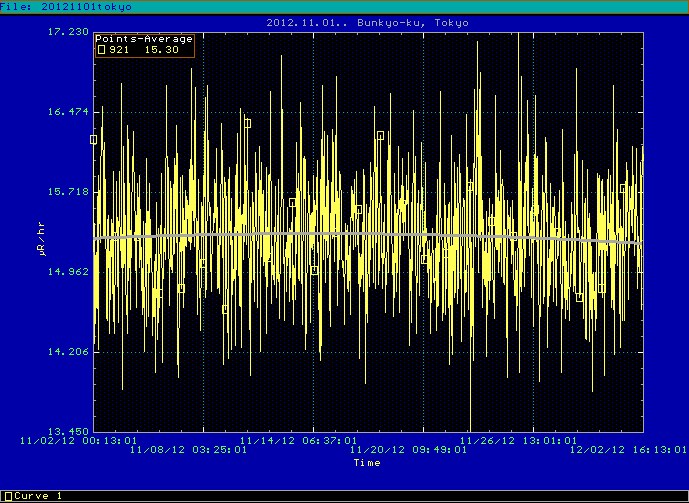Click the square marker in Points-Average legend
The height and width of the screenshot is (503, 689).
point(101,49)
